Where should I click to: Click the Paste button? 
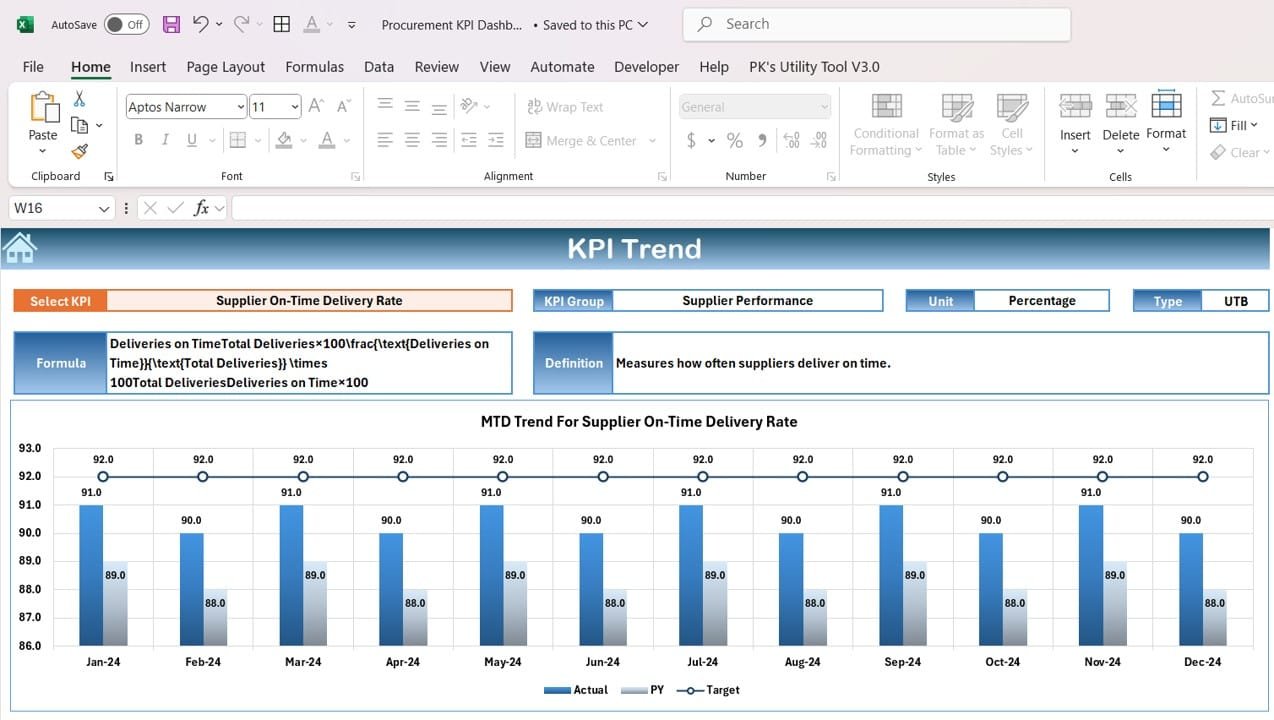click(x=43, y=123)
